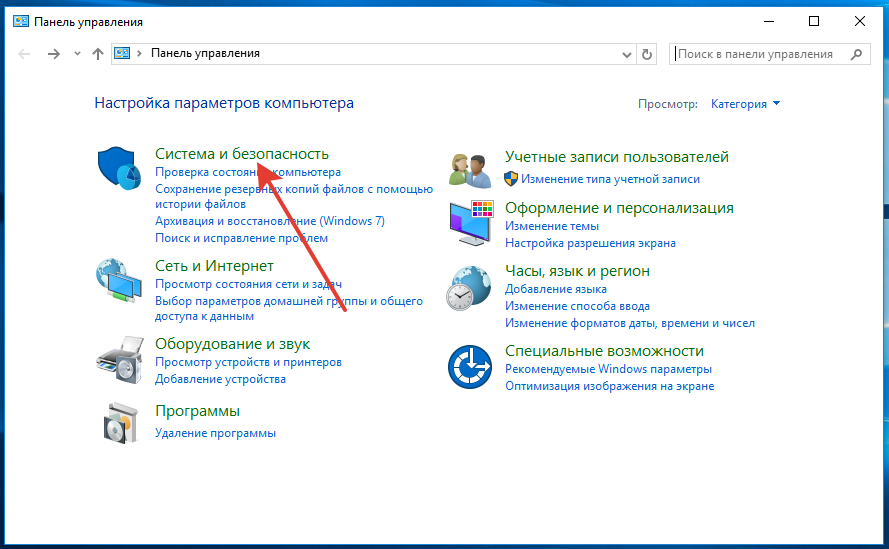The image size is (889, 549).
Task: Click the Programs disc box icon
Action: click(x=121, y=423)
